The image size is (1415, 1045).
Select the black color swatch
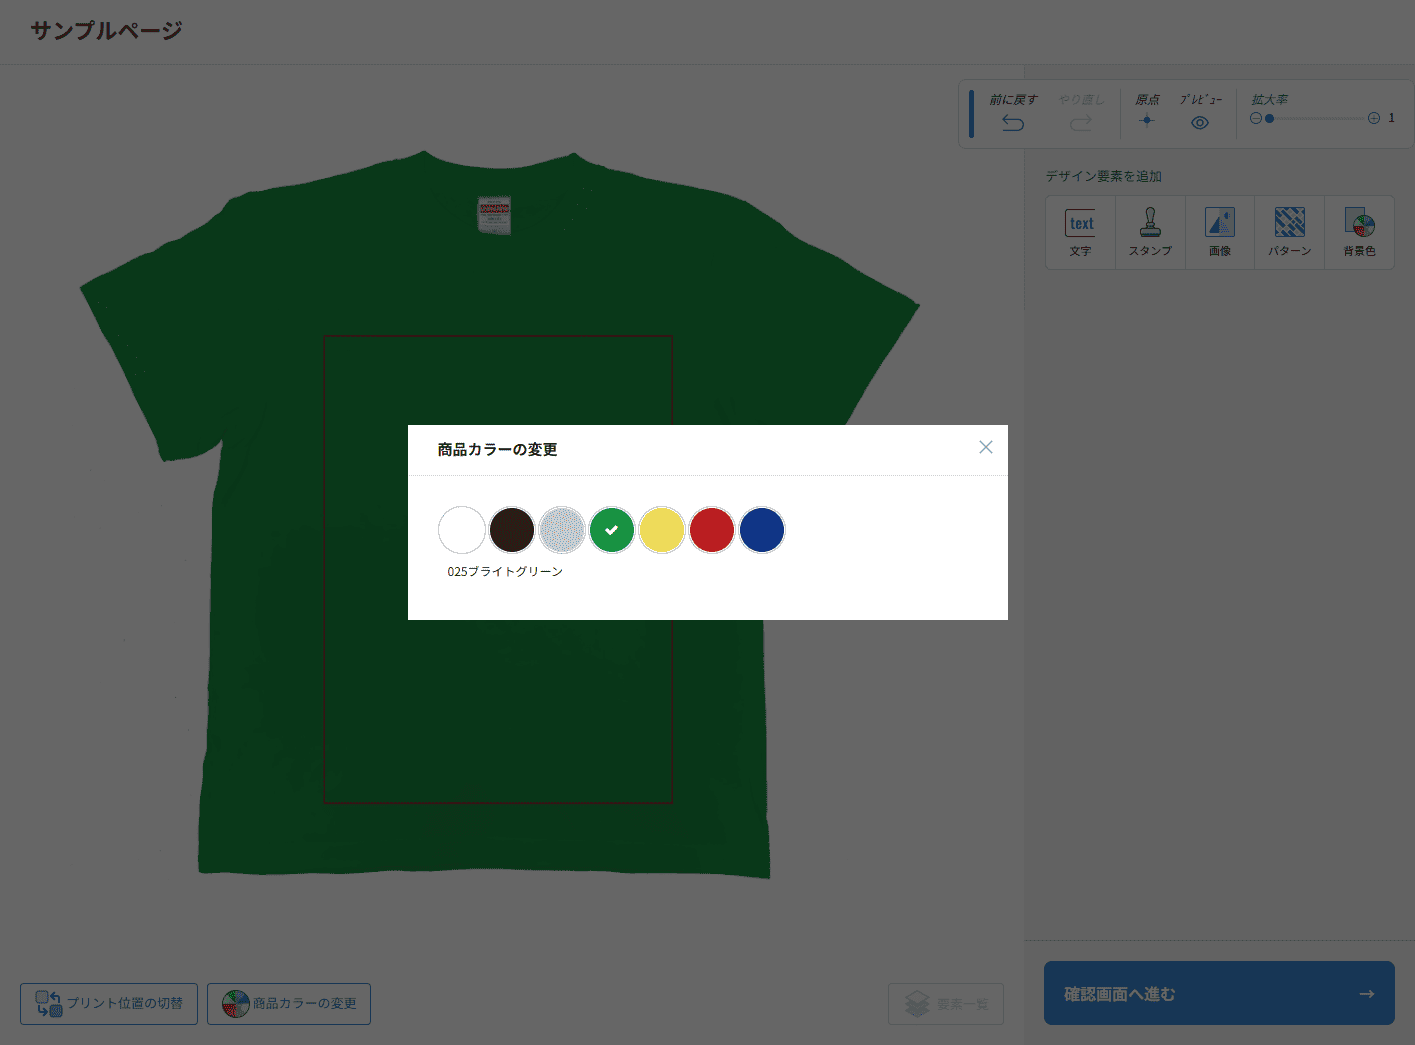click(x=512, y=530)
